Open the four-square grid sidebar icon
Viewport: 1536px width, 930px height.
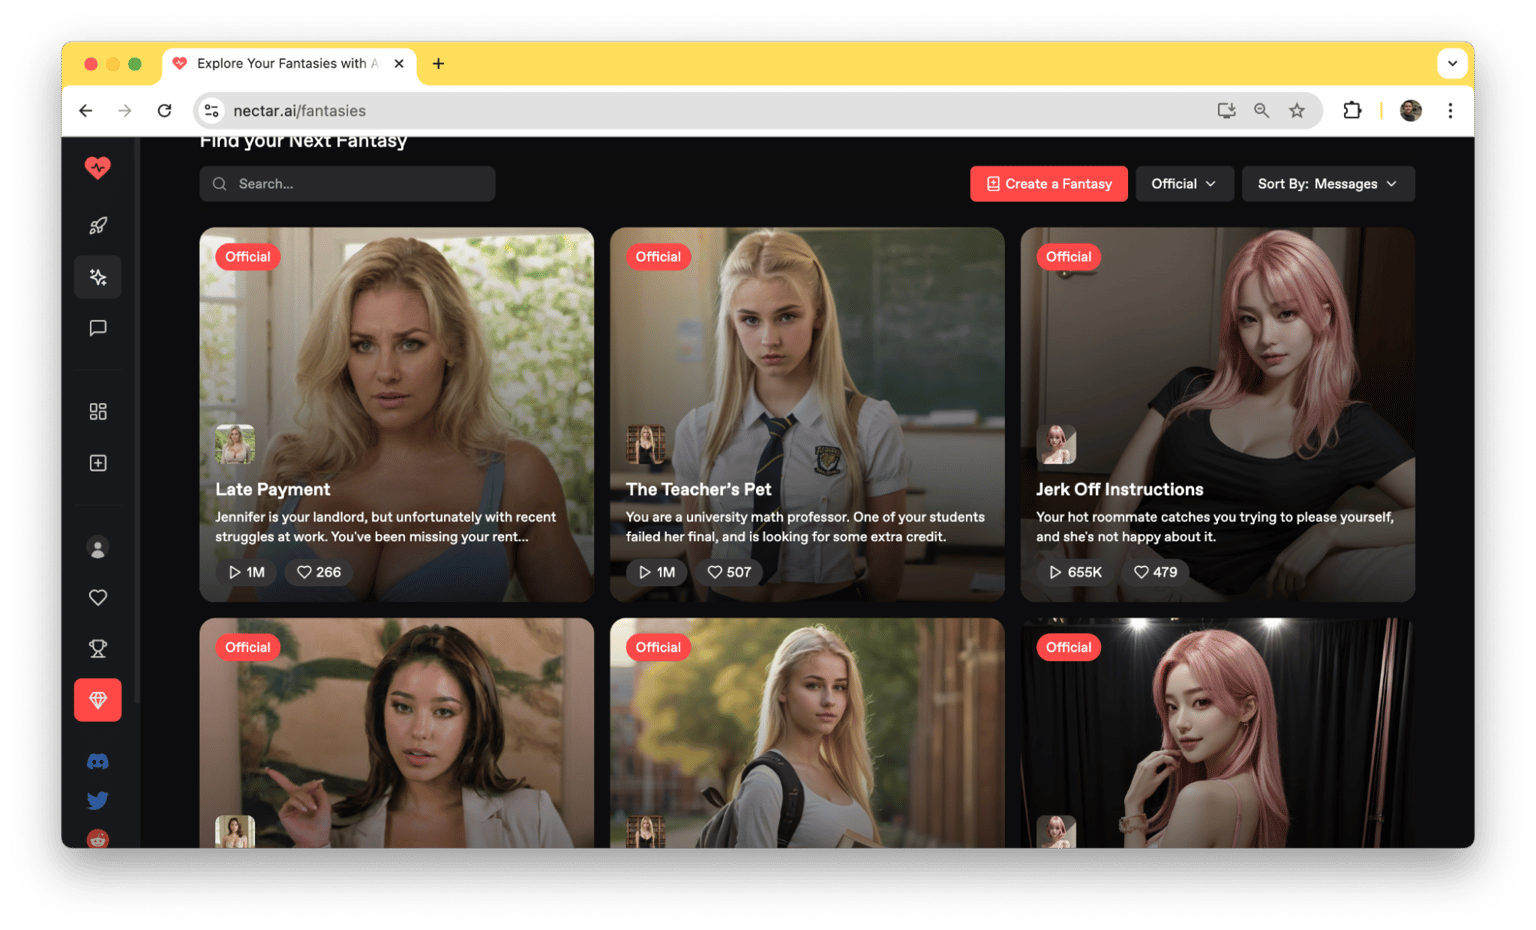coord(98,412)
